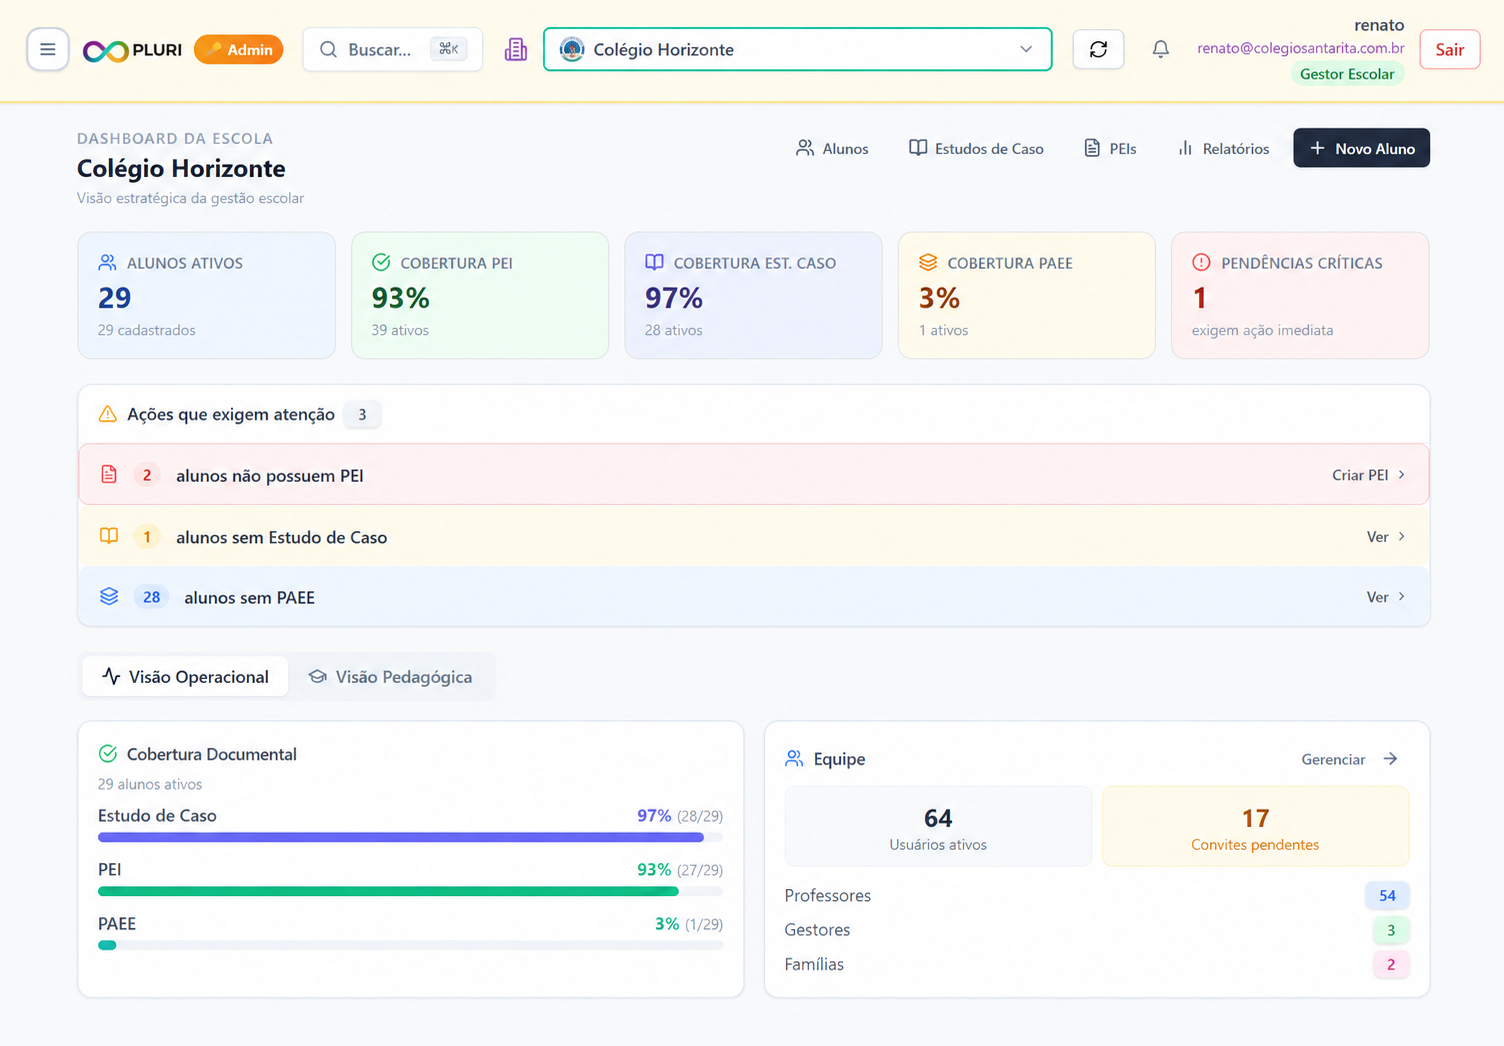
Task: Open the Colégio Horizonte school dropdown
Action: 797,49
